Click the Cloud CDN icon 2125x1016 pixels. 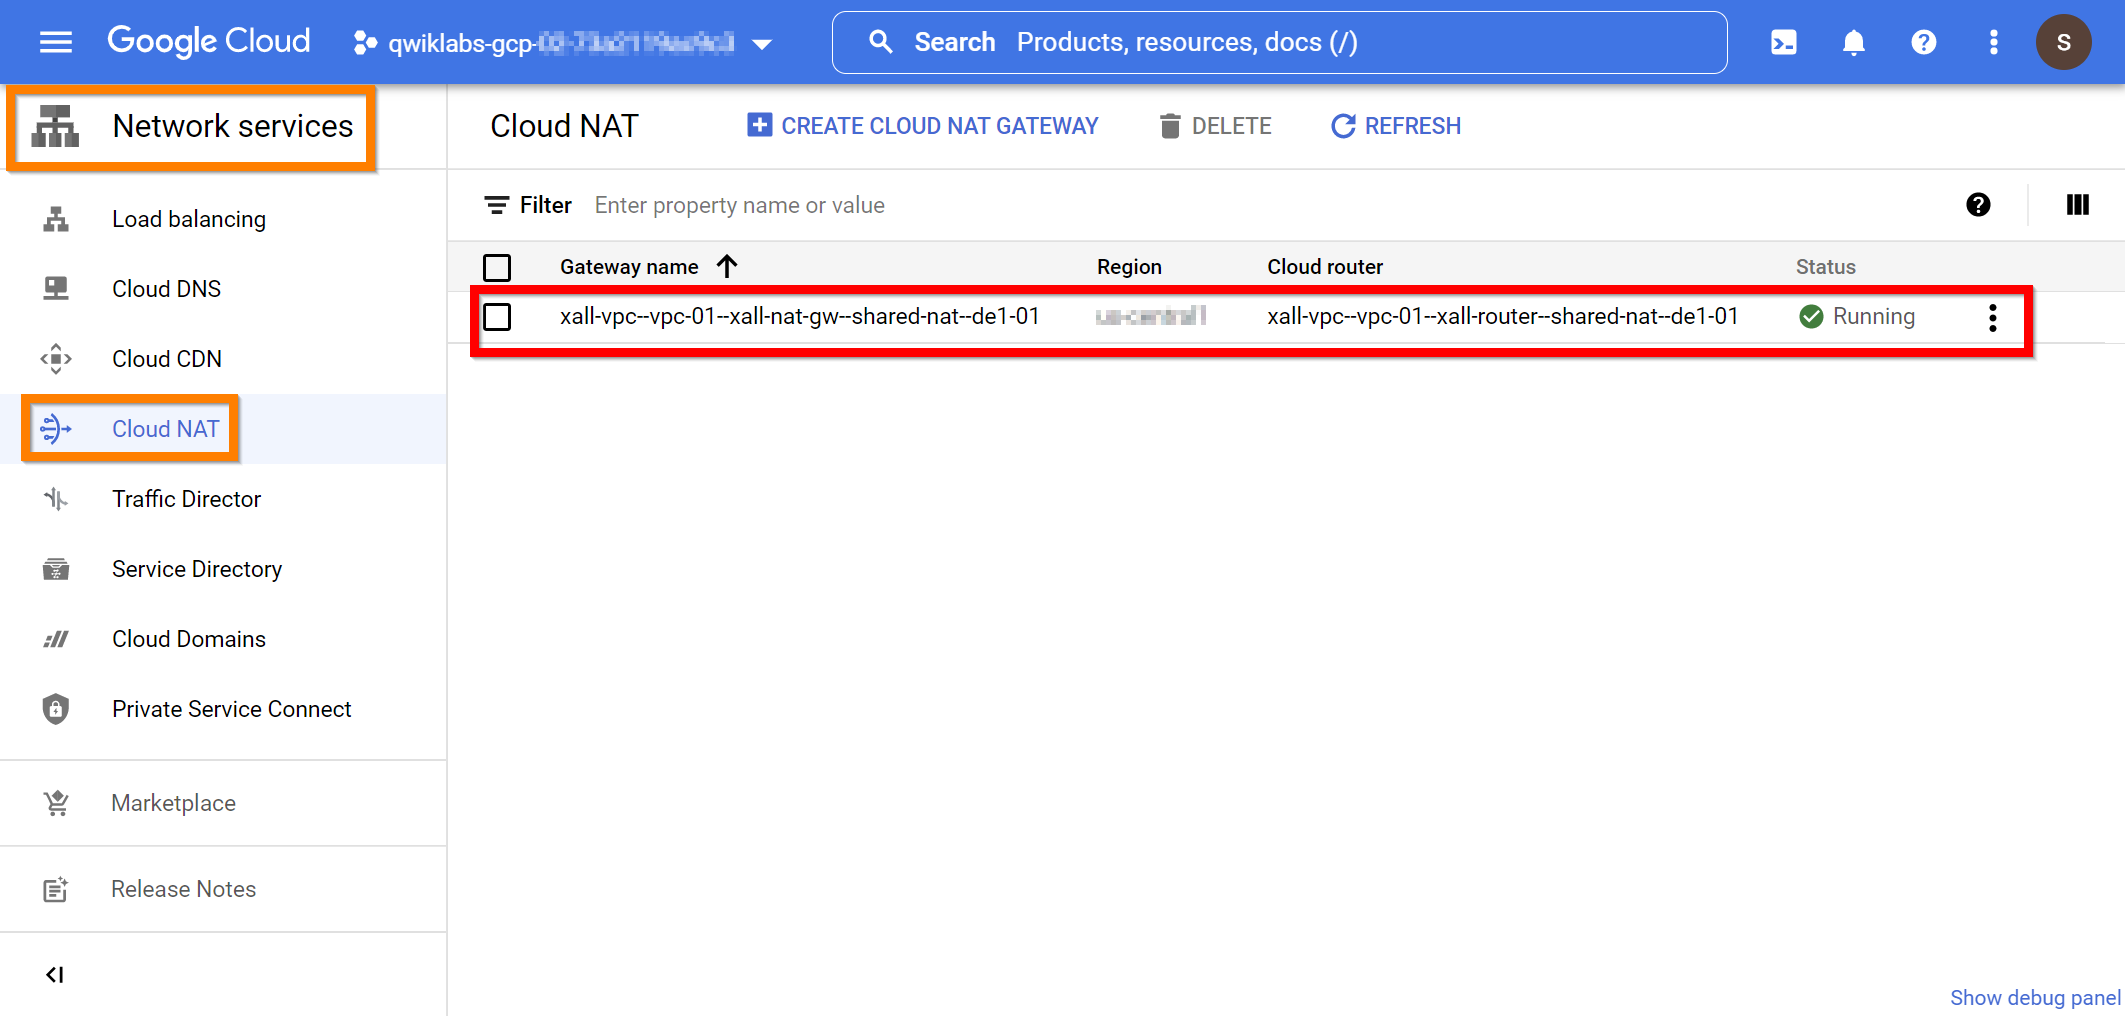pos(56,359)
